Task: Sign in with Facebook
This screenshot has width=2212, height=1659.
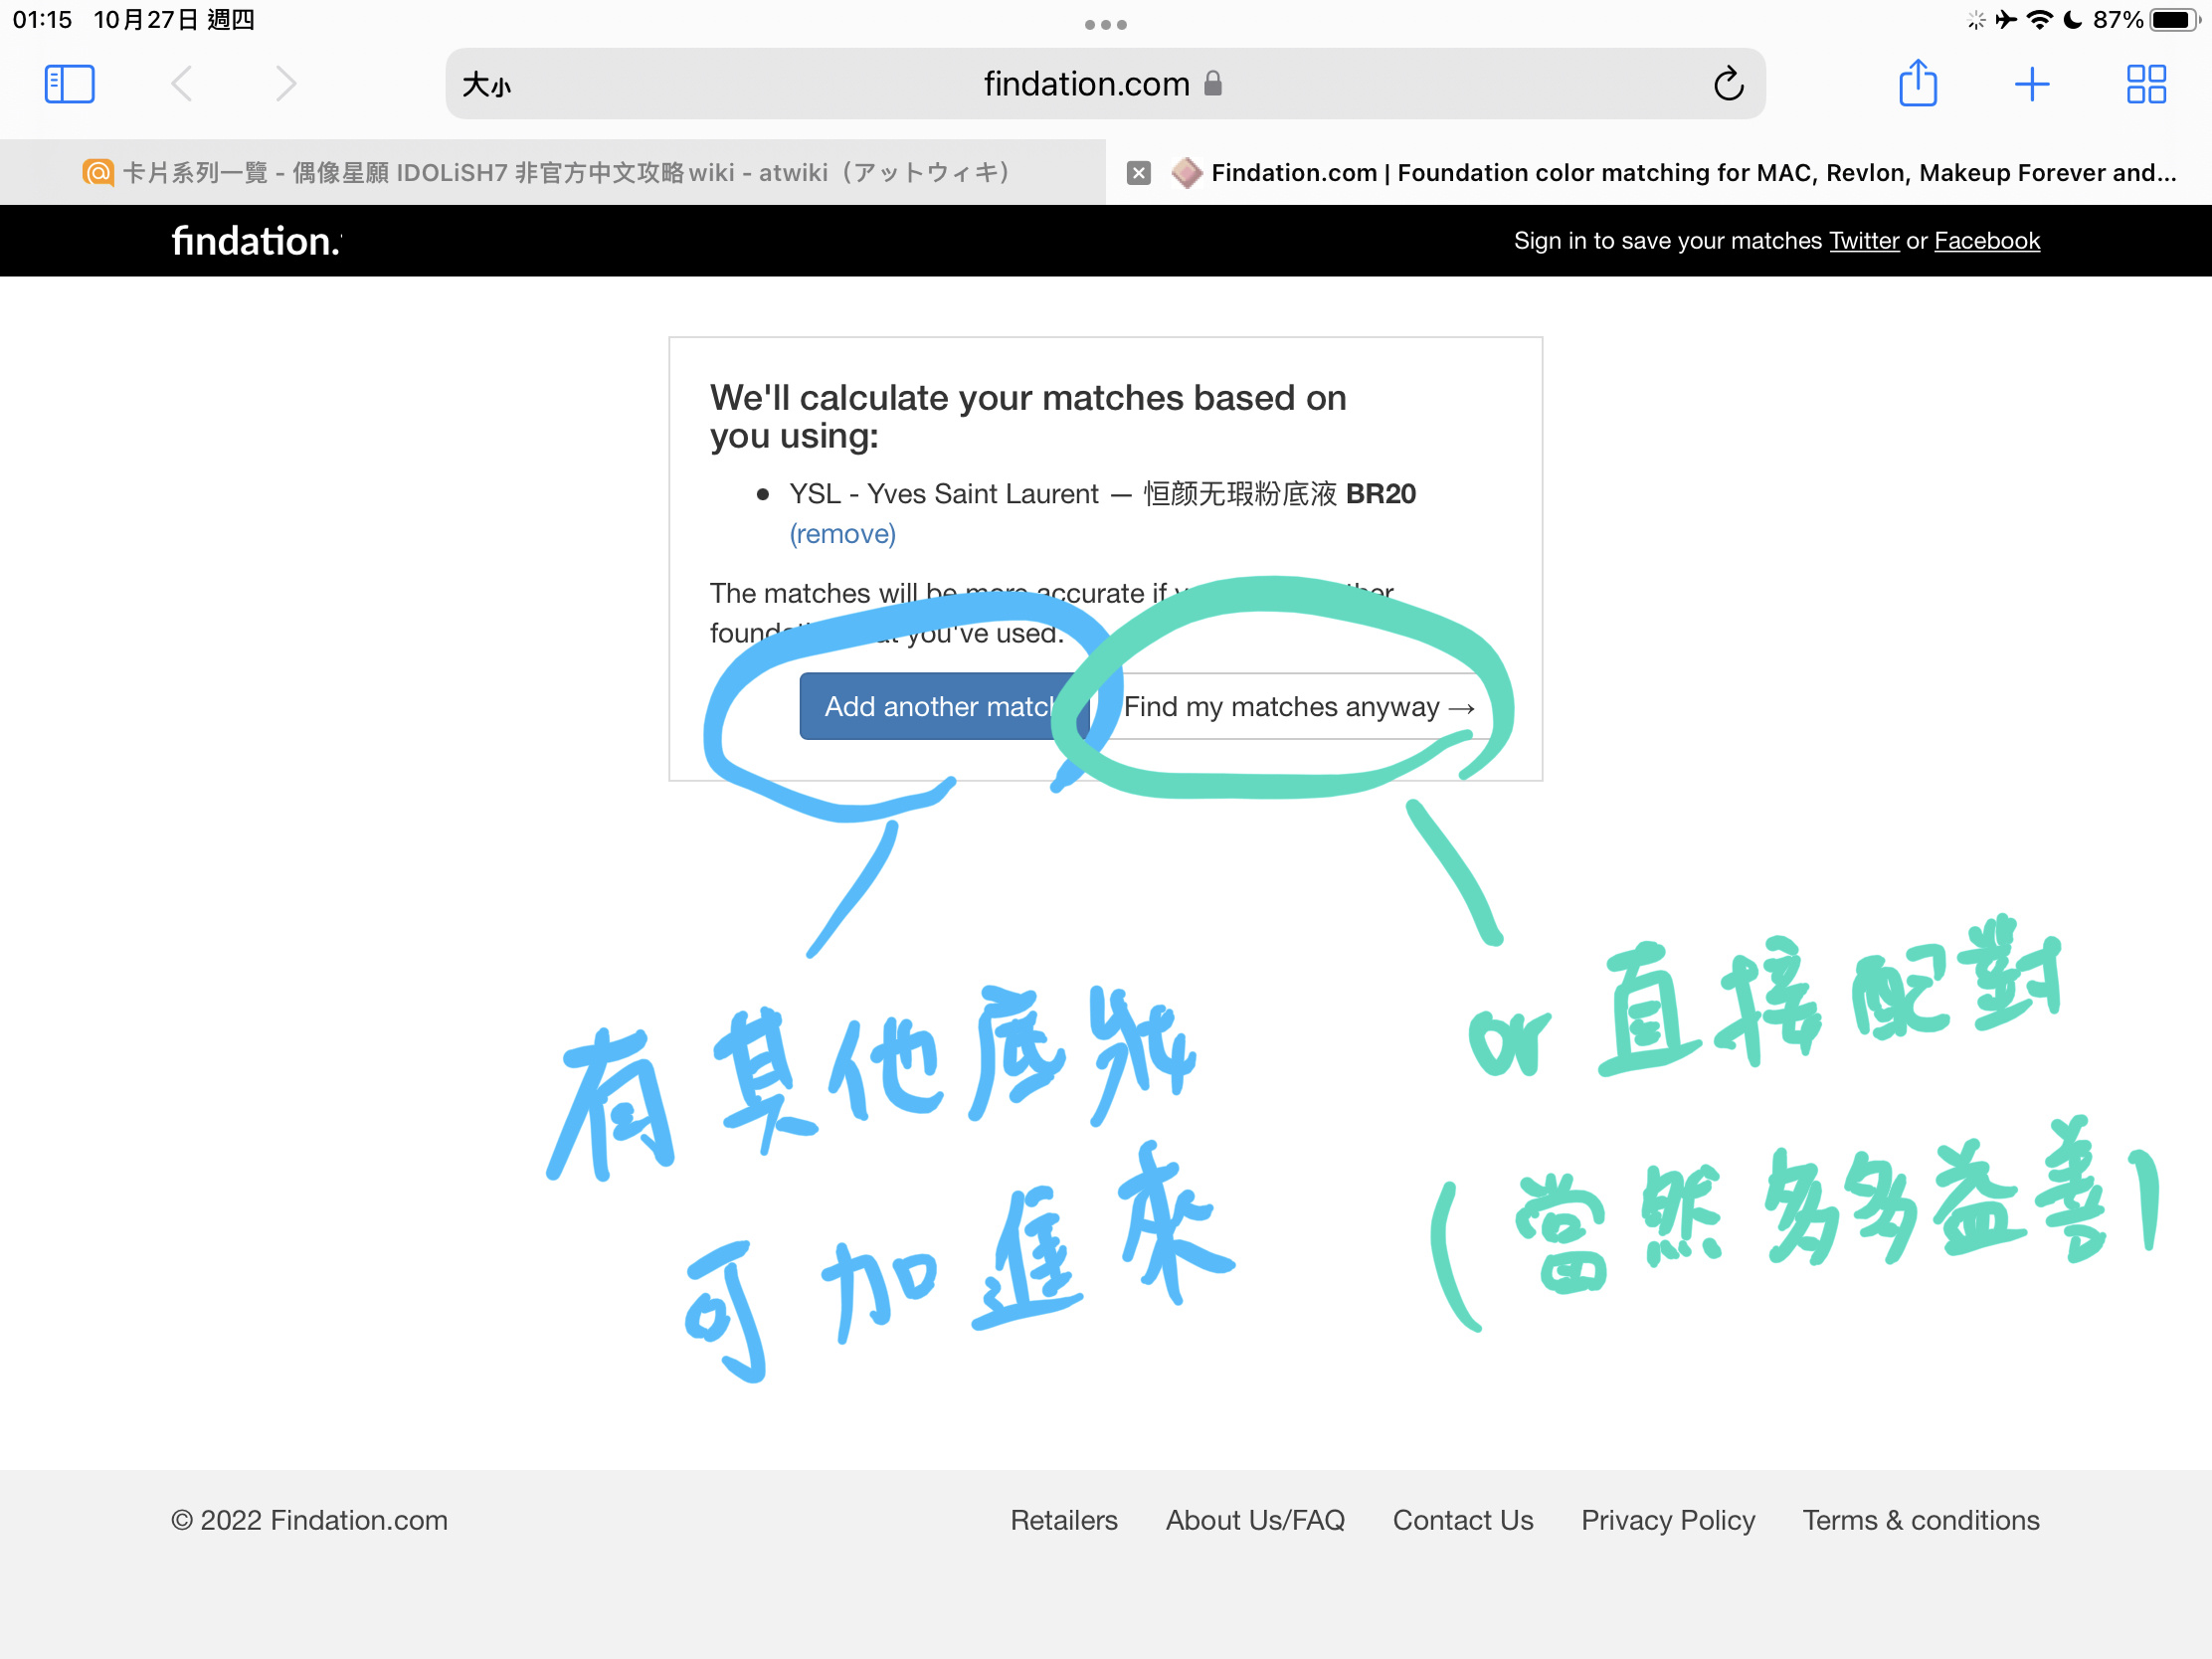Action: 1986,241
